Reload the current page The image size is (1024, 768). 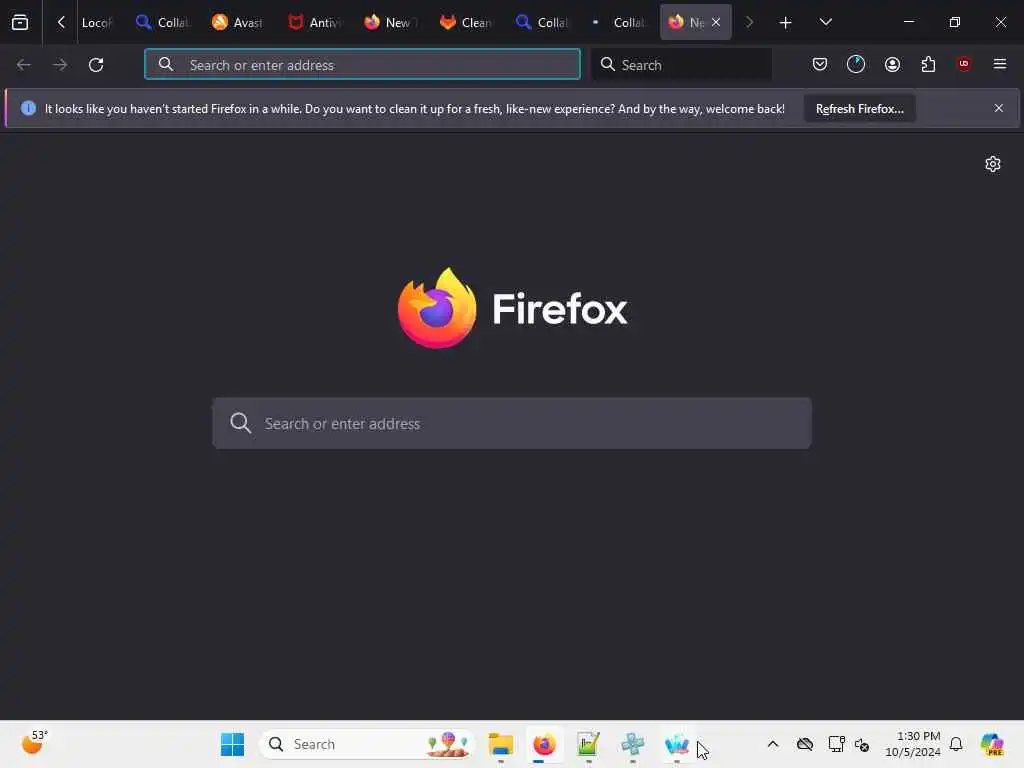click(96, 65)
